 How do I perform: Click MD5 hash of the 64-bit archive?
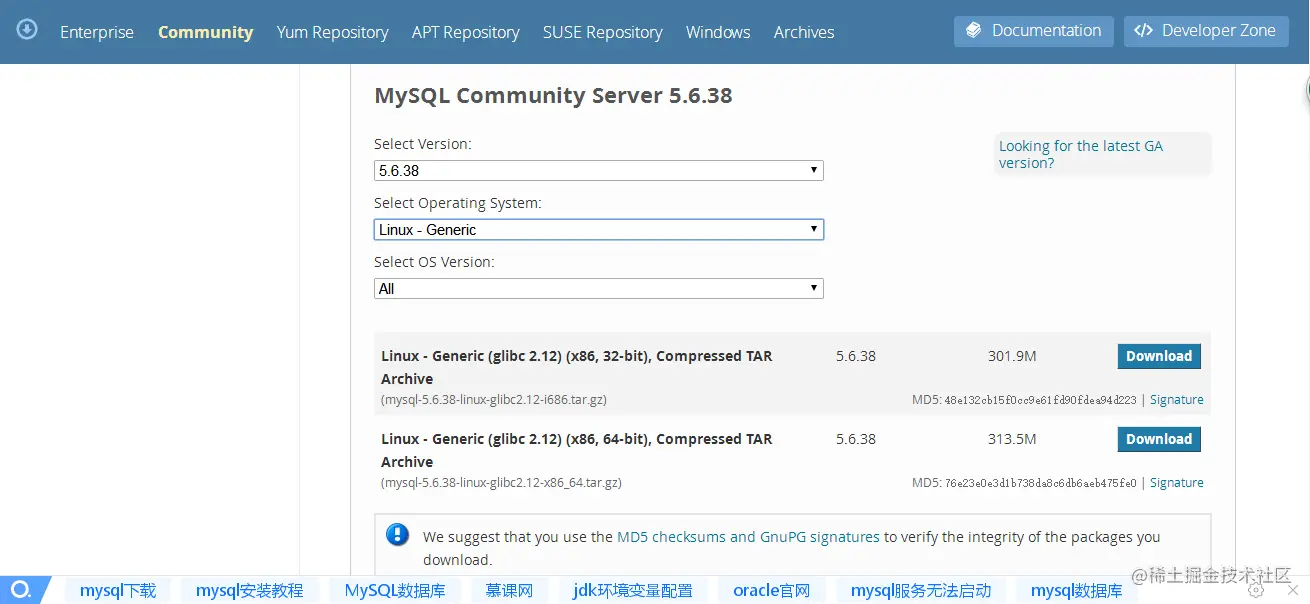[1040, 483]
